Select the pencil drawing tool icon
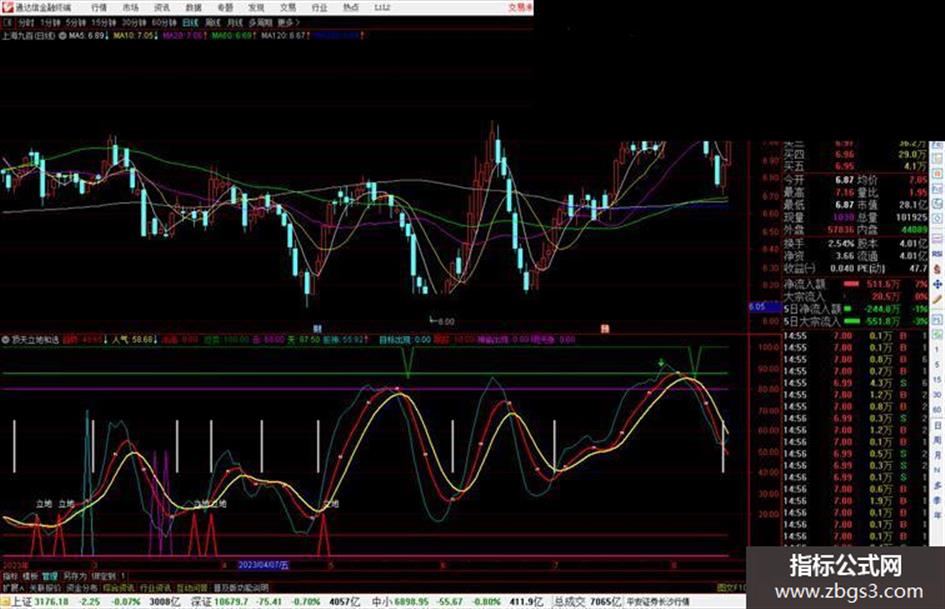 click(937, 299)
